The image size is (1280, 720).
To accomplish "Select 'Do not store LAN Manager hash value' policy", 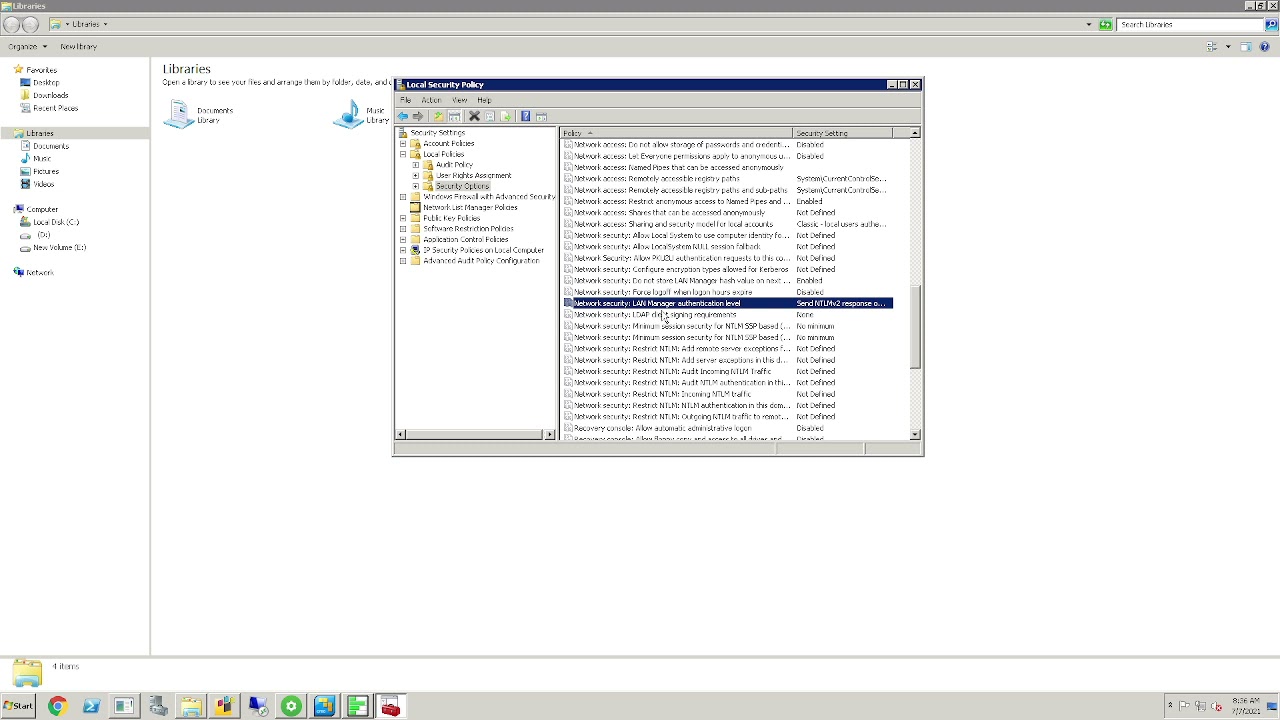I will [727, 281].
